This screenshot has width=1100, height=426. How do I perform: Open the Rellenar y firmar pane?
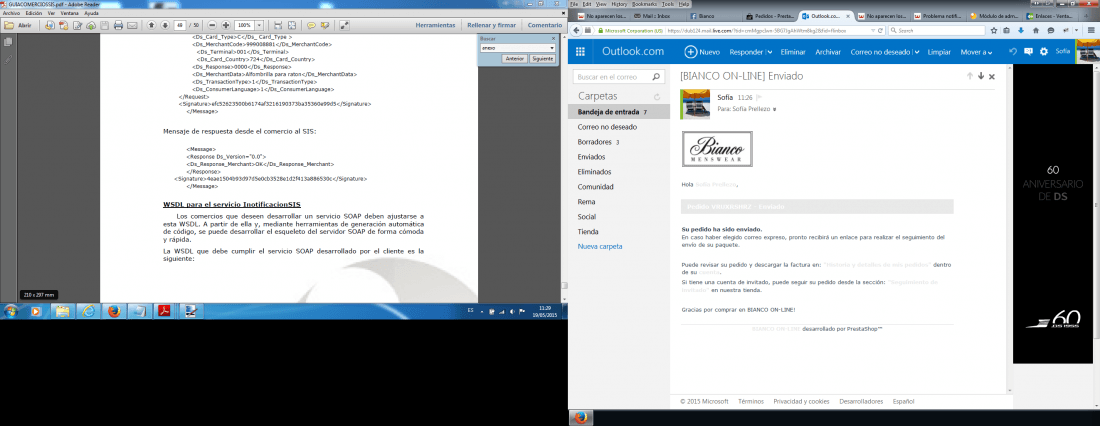[491, 25]
